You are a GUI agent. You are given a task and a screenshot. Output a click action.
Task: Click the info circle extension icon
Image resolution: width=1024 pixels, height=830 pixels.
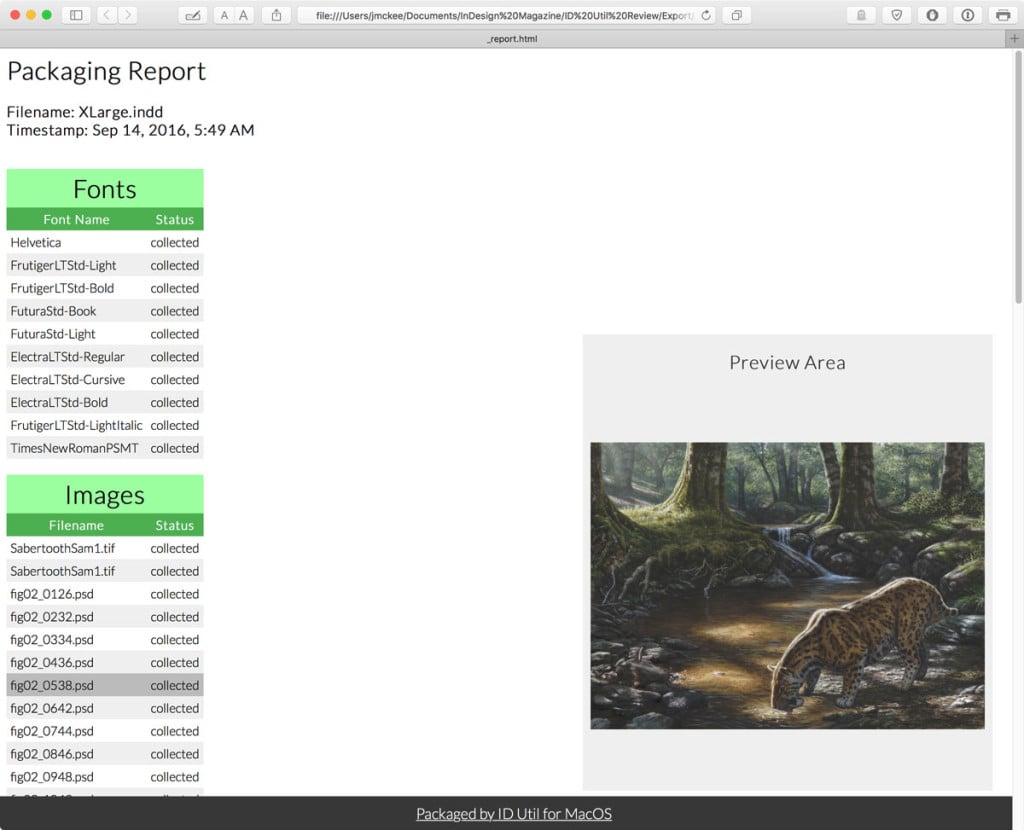tap(968, 15)
